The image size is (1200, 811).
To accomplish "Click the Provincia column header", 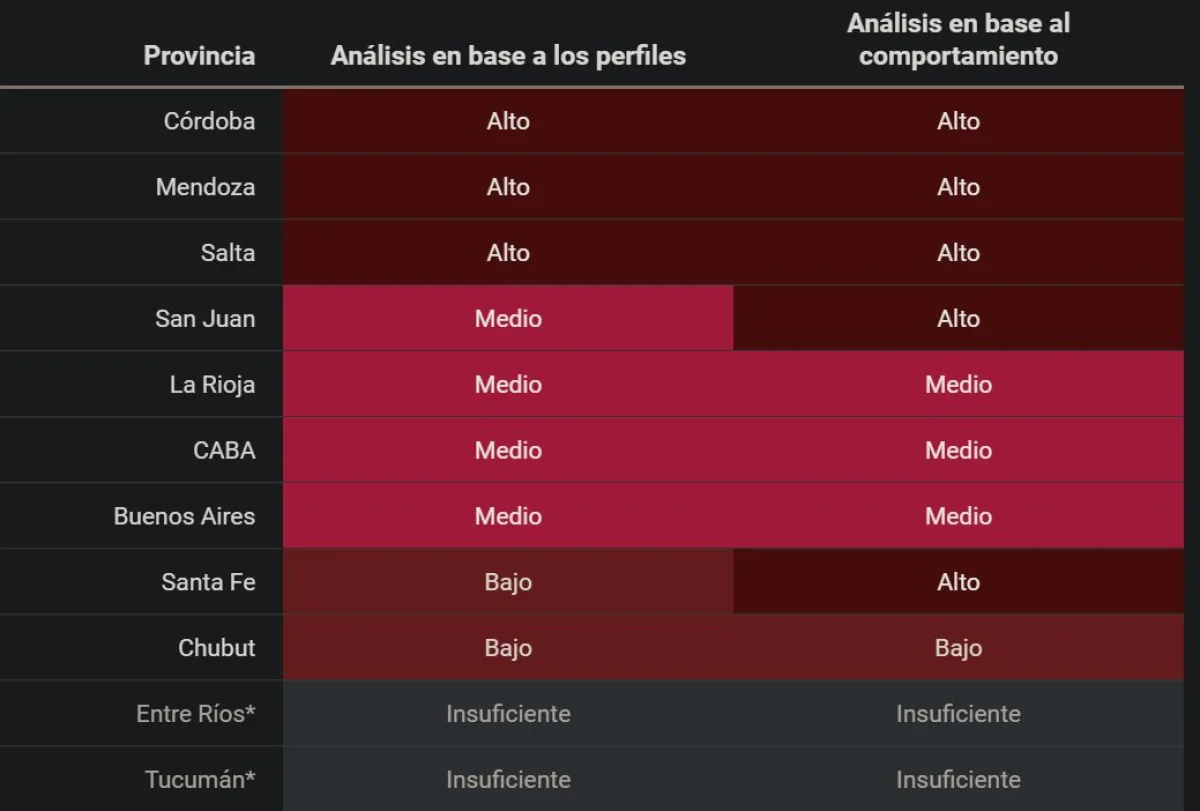I will [199, 56].
